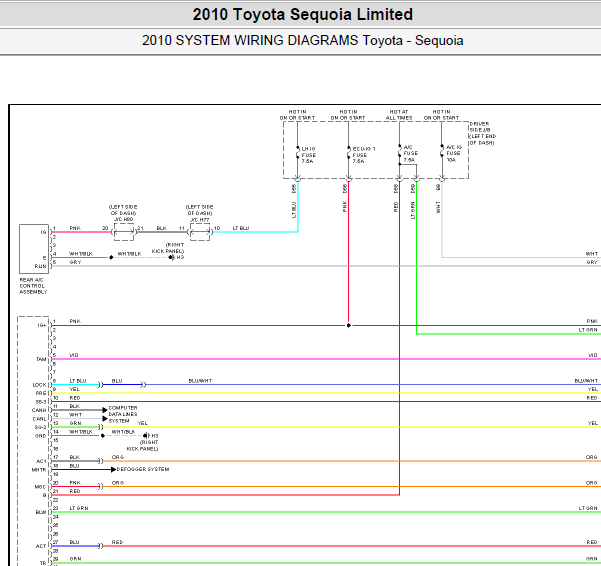Click the "A/C FUSE 7.5A" label
The height and width of the screenshot is (566, 601).
tap(410, 153)
